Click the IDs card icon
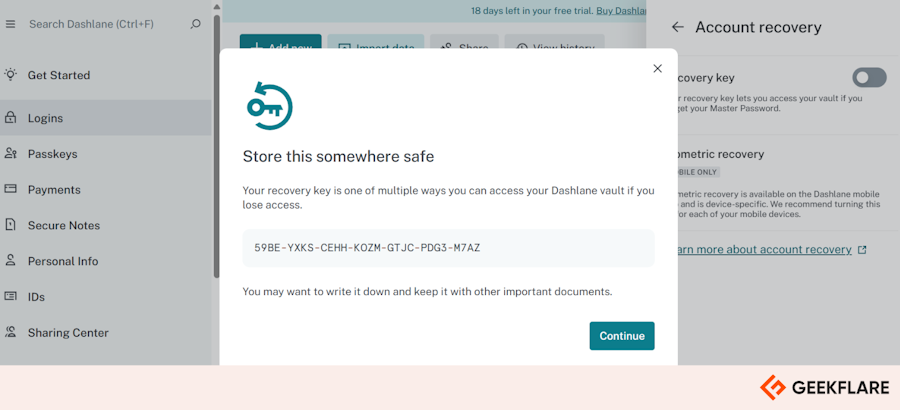Viewport: 900px width, 410px height. (x=10, y=296)
